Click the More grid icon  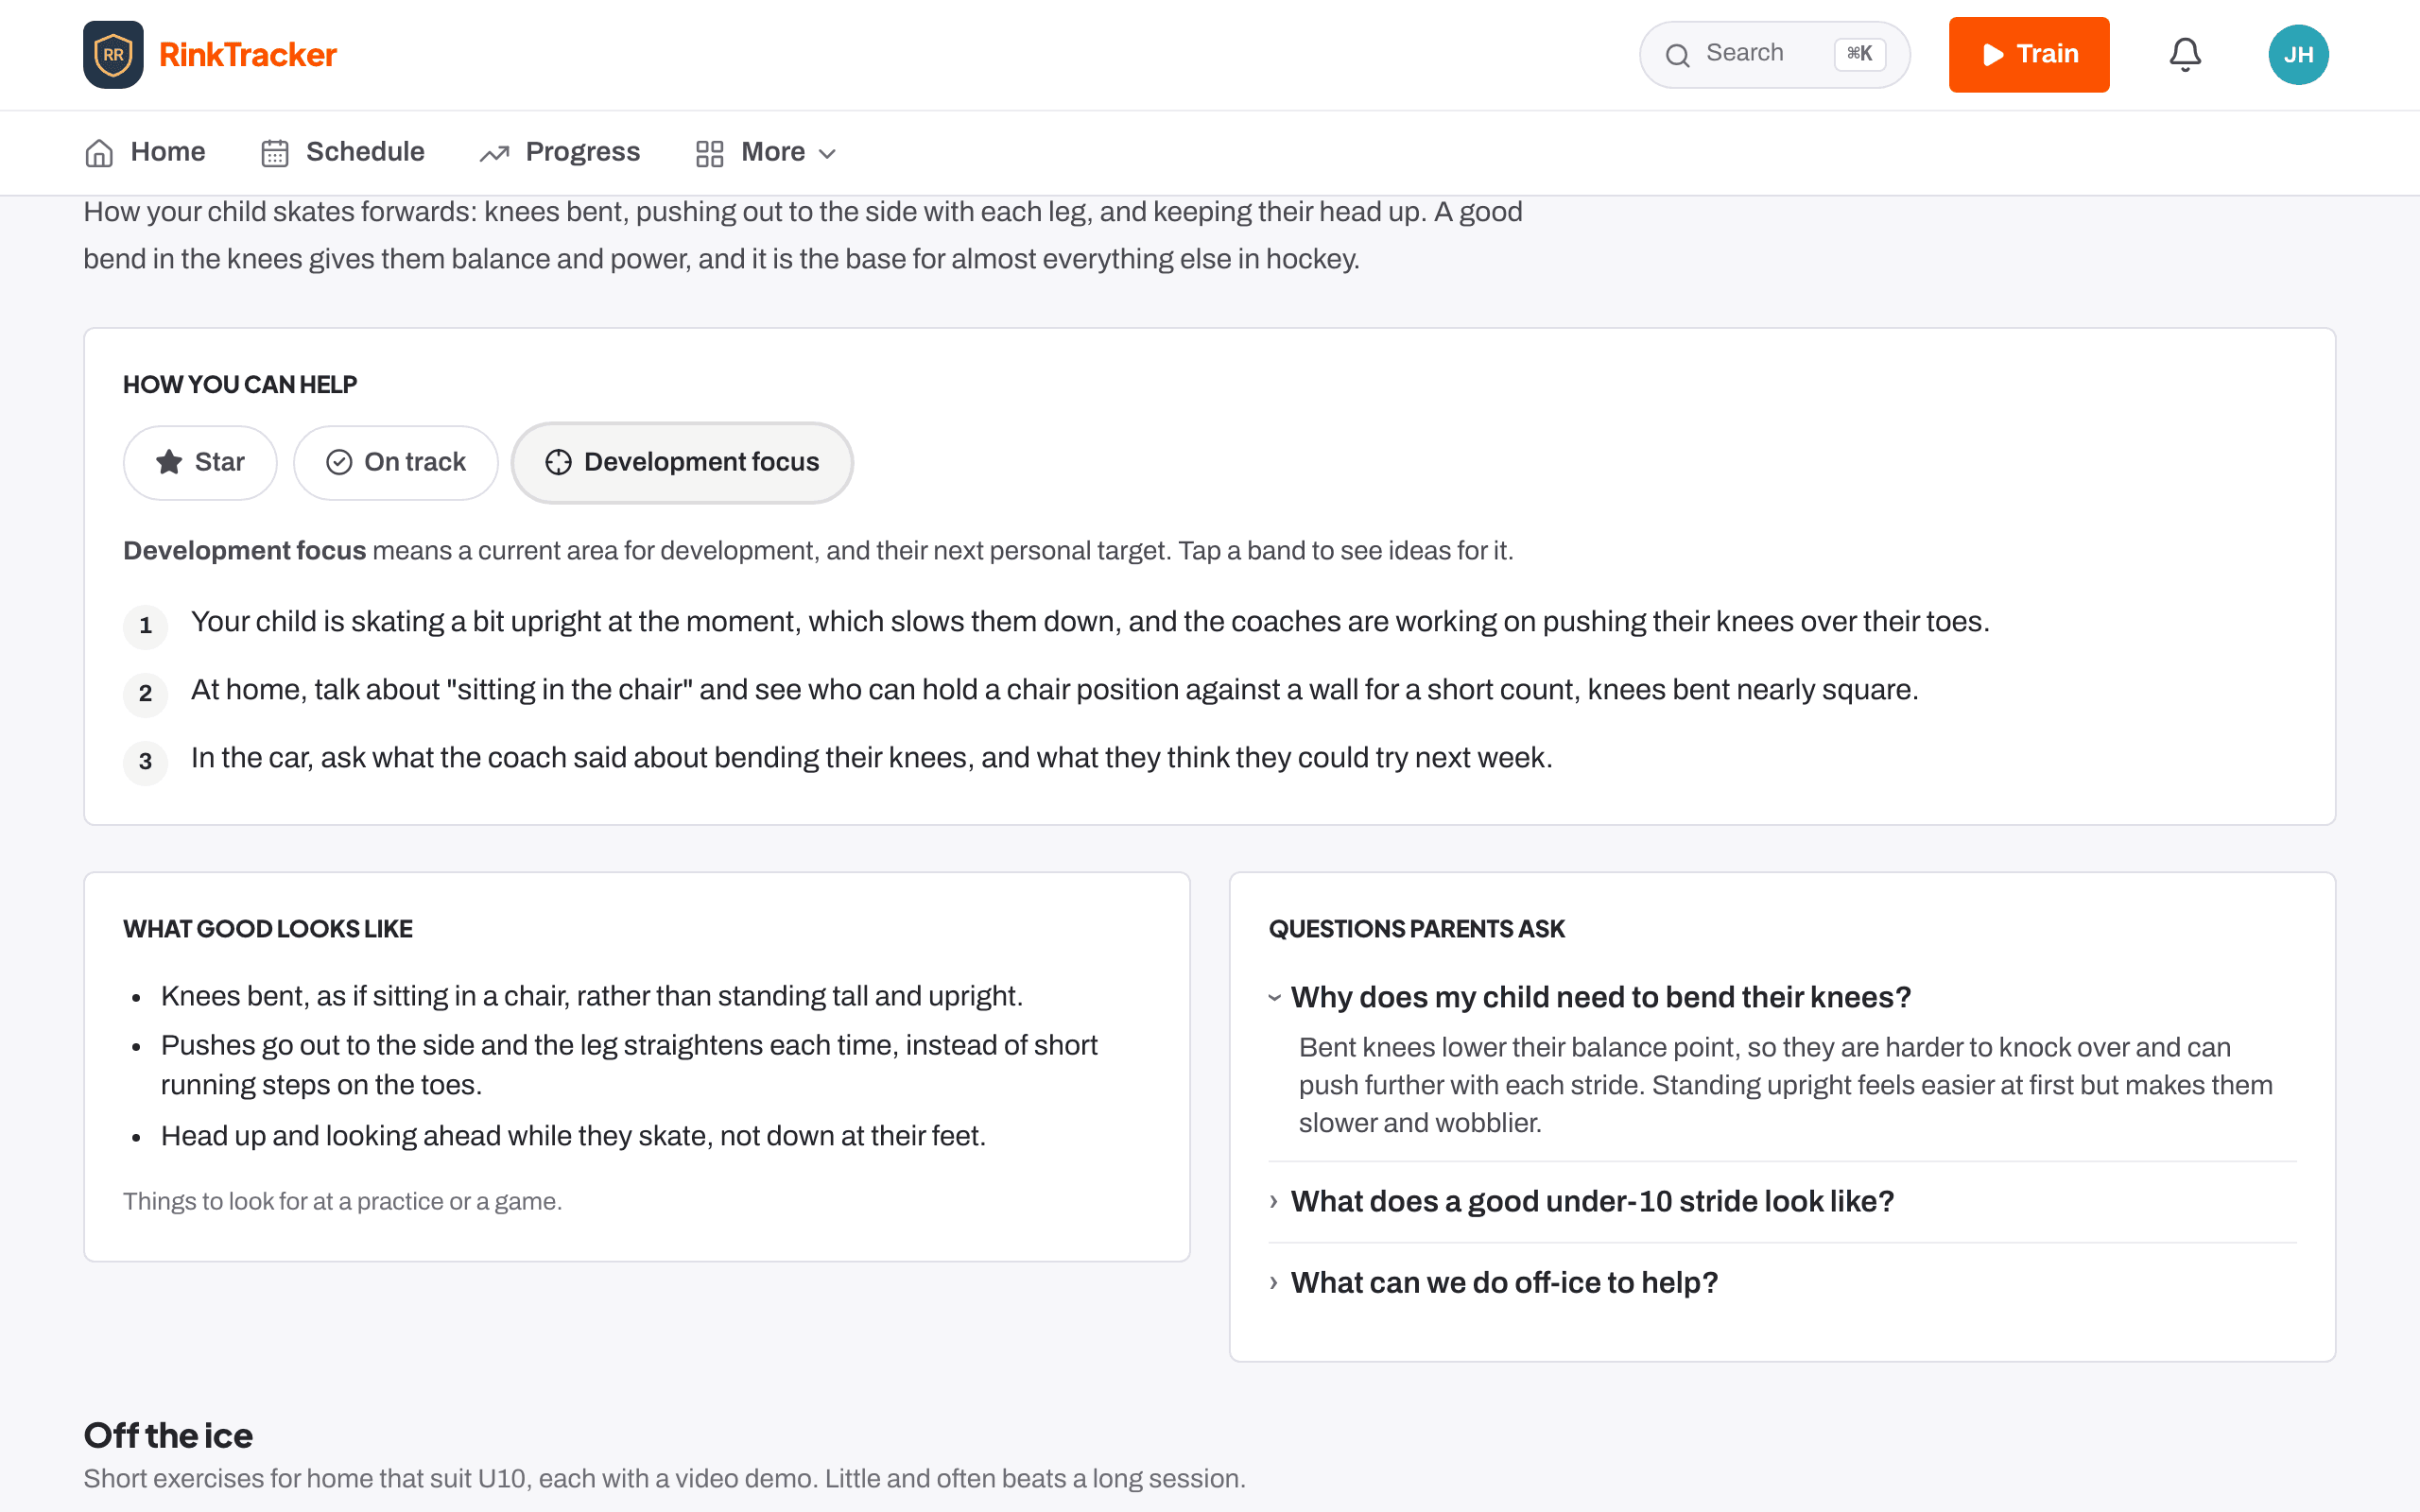coord(710,153)
